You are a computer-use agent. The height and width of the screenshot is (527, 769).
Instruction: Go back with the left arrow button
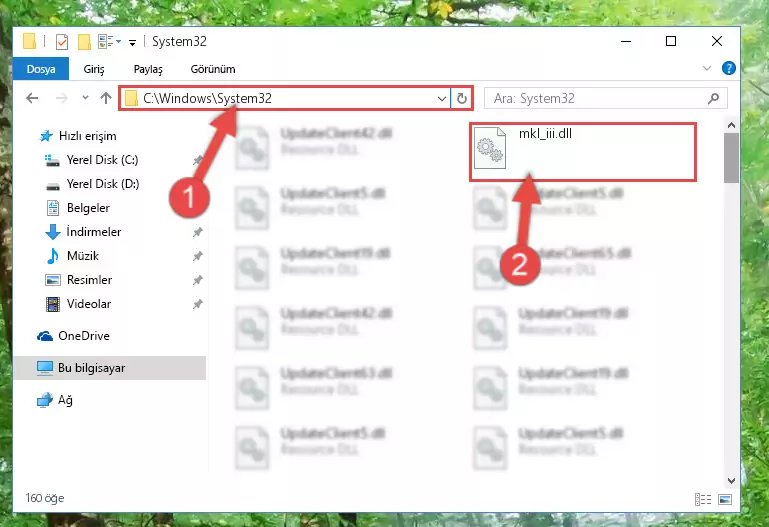(x=32, y=99)
